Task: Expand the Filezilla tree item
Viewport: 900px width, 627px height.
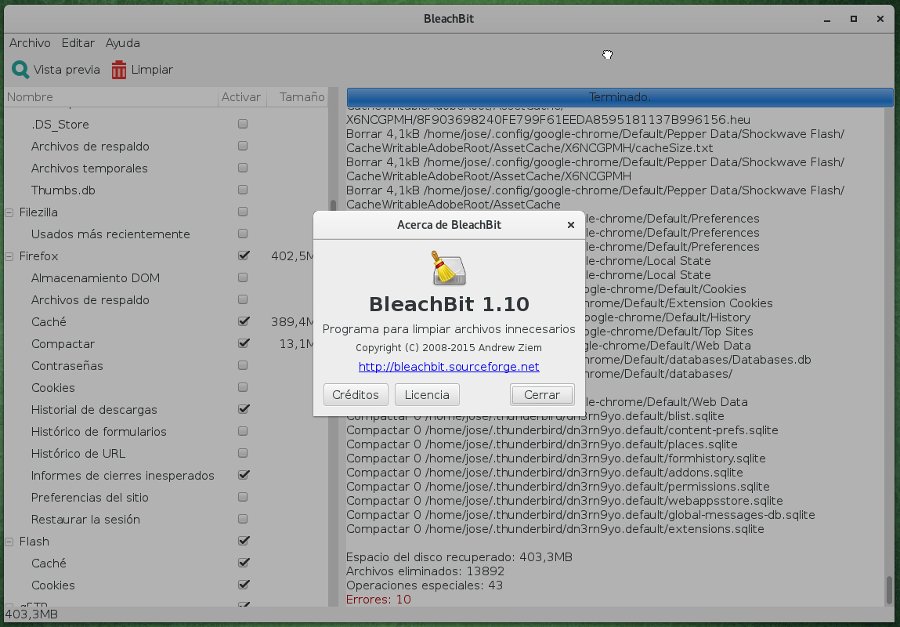Action: click(8, 212)
